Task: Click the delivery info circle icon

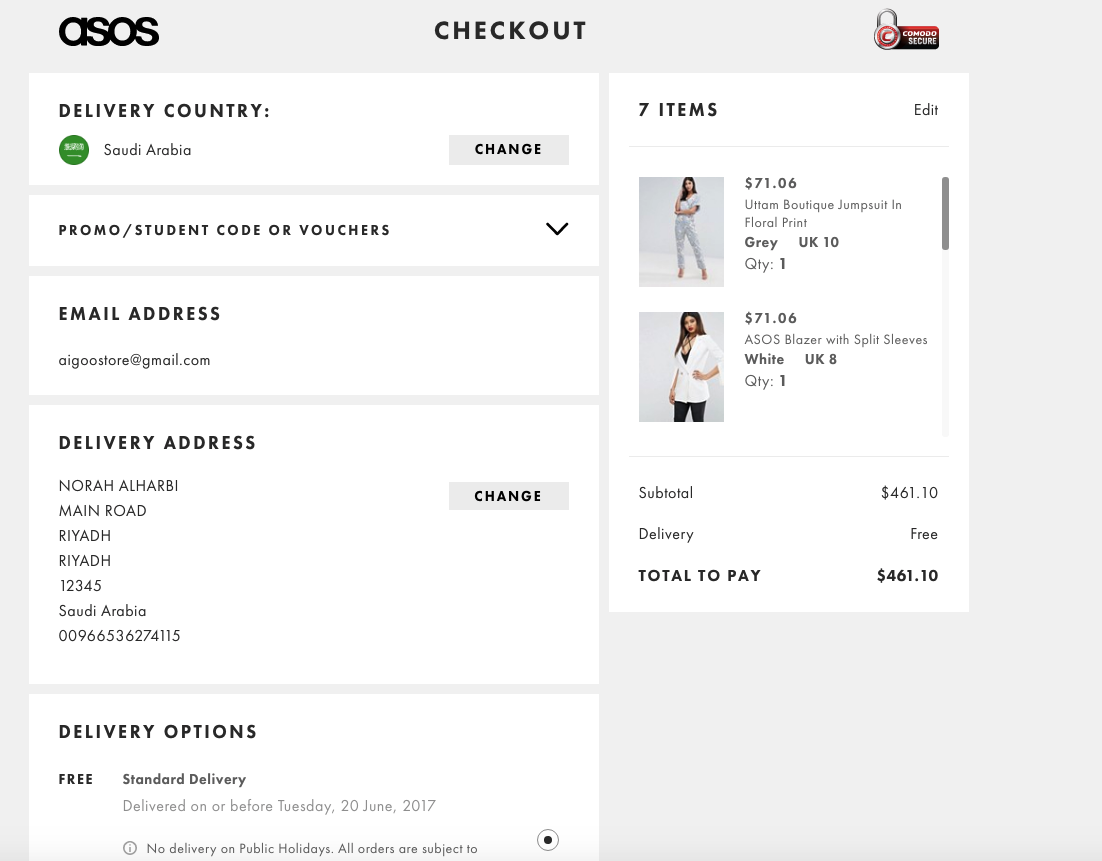Action: click(130, 848)
